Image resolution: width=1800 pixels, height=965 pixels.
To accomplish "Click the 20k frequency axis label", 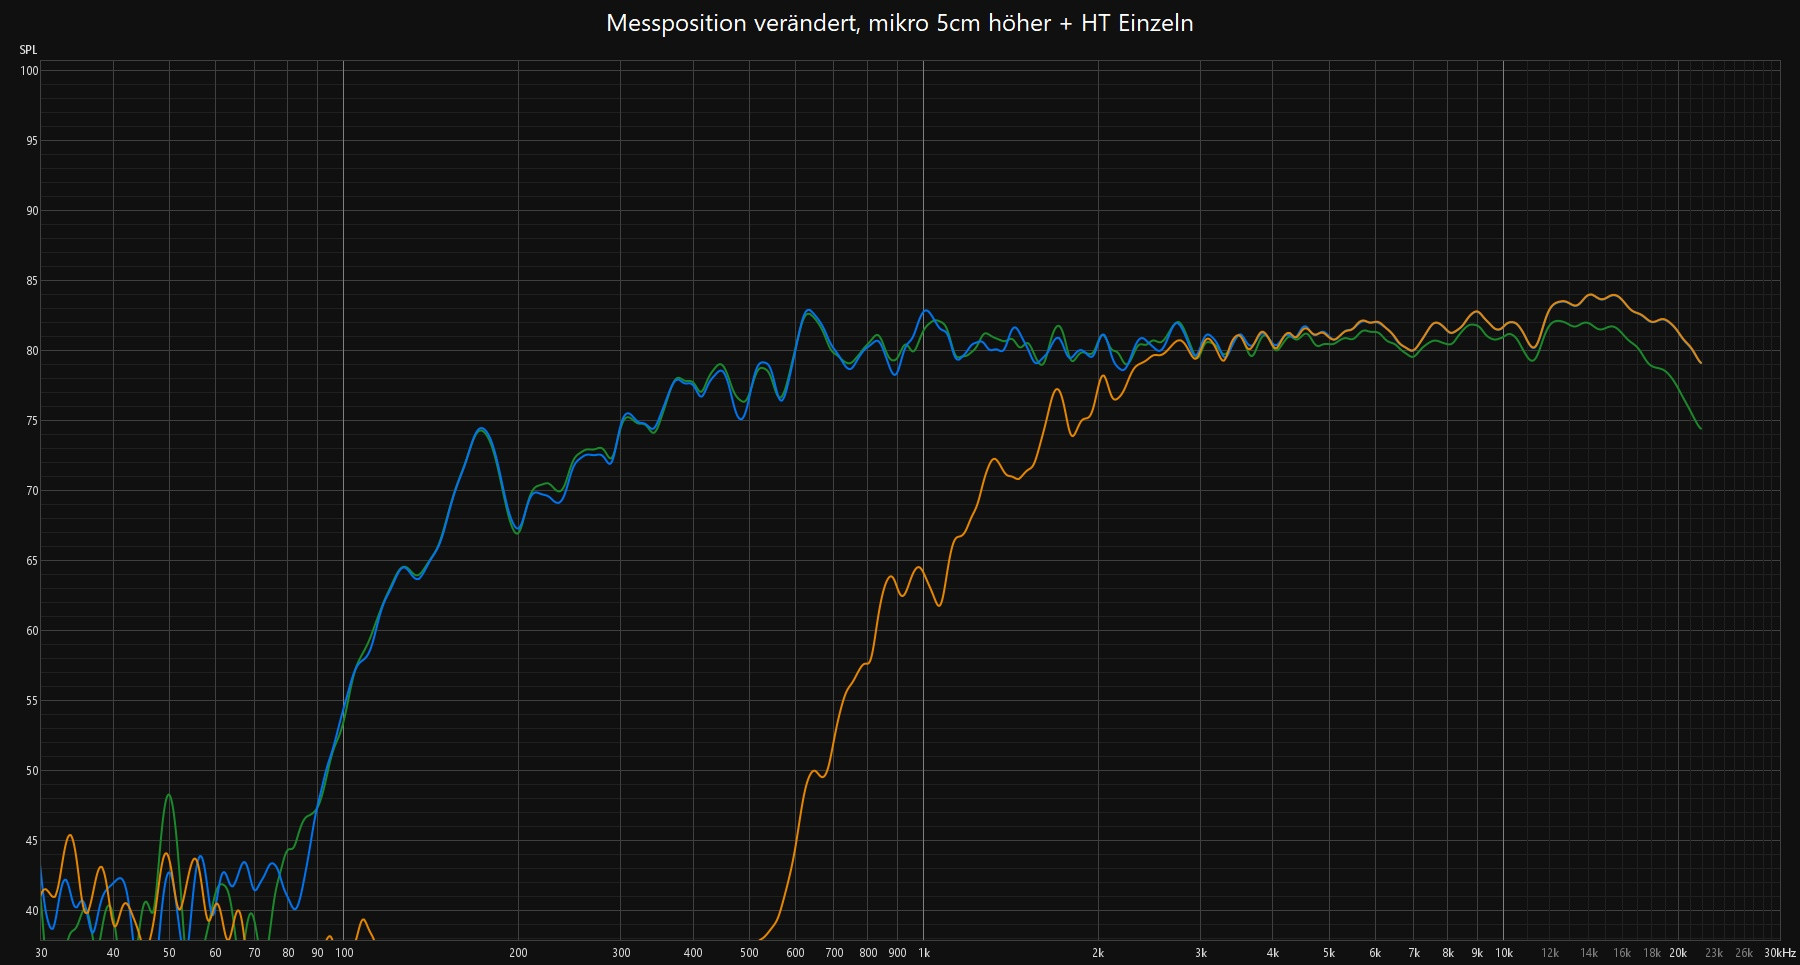I will [1678, 953].
